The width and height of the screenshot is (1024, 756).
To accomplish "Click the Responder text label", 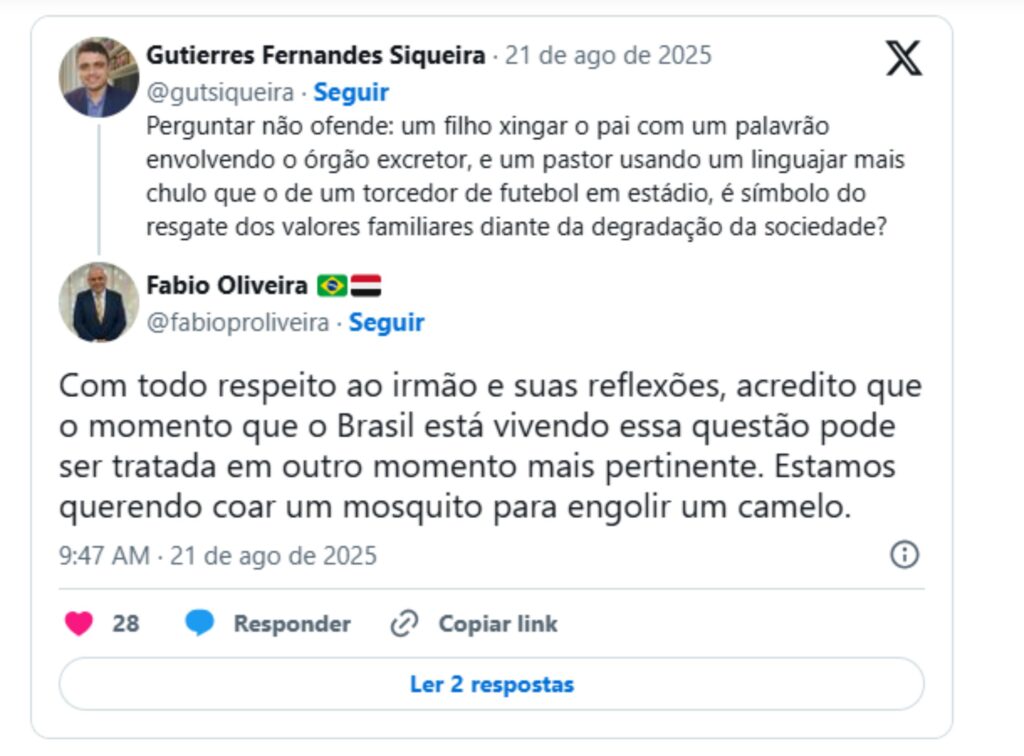I will tap(292, 624).
